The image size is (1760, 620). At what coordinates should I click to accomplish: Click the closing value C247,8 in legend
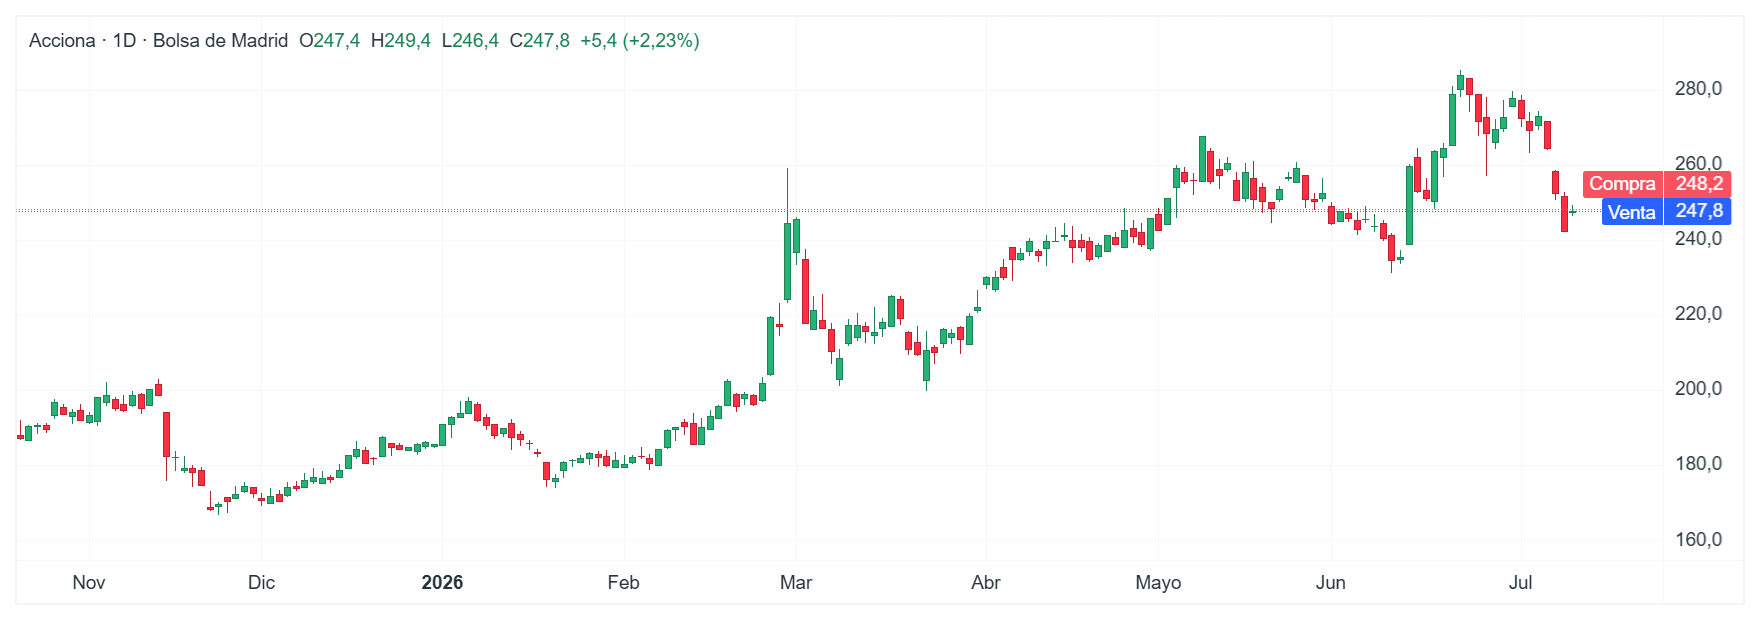click(x=539, y=41)
